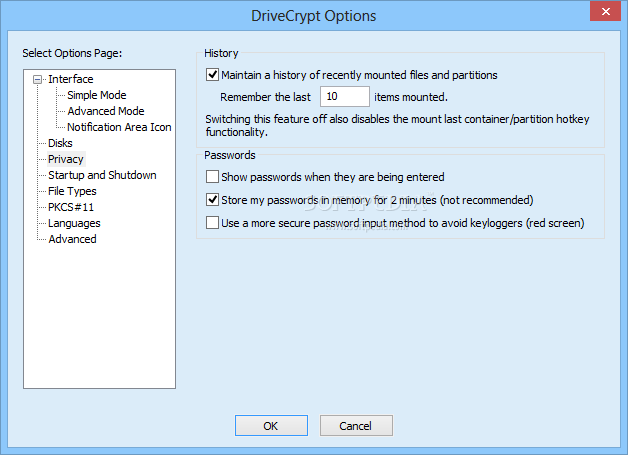The height and width of the screenshot is (455, 628).
Task: Click the Remember the last items field
Action: coord(345,97)
